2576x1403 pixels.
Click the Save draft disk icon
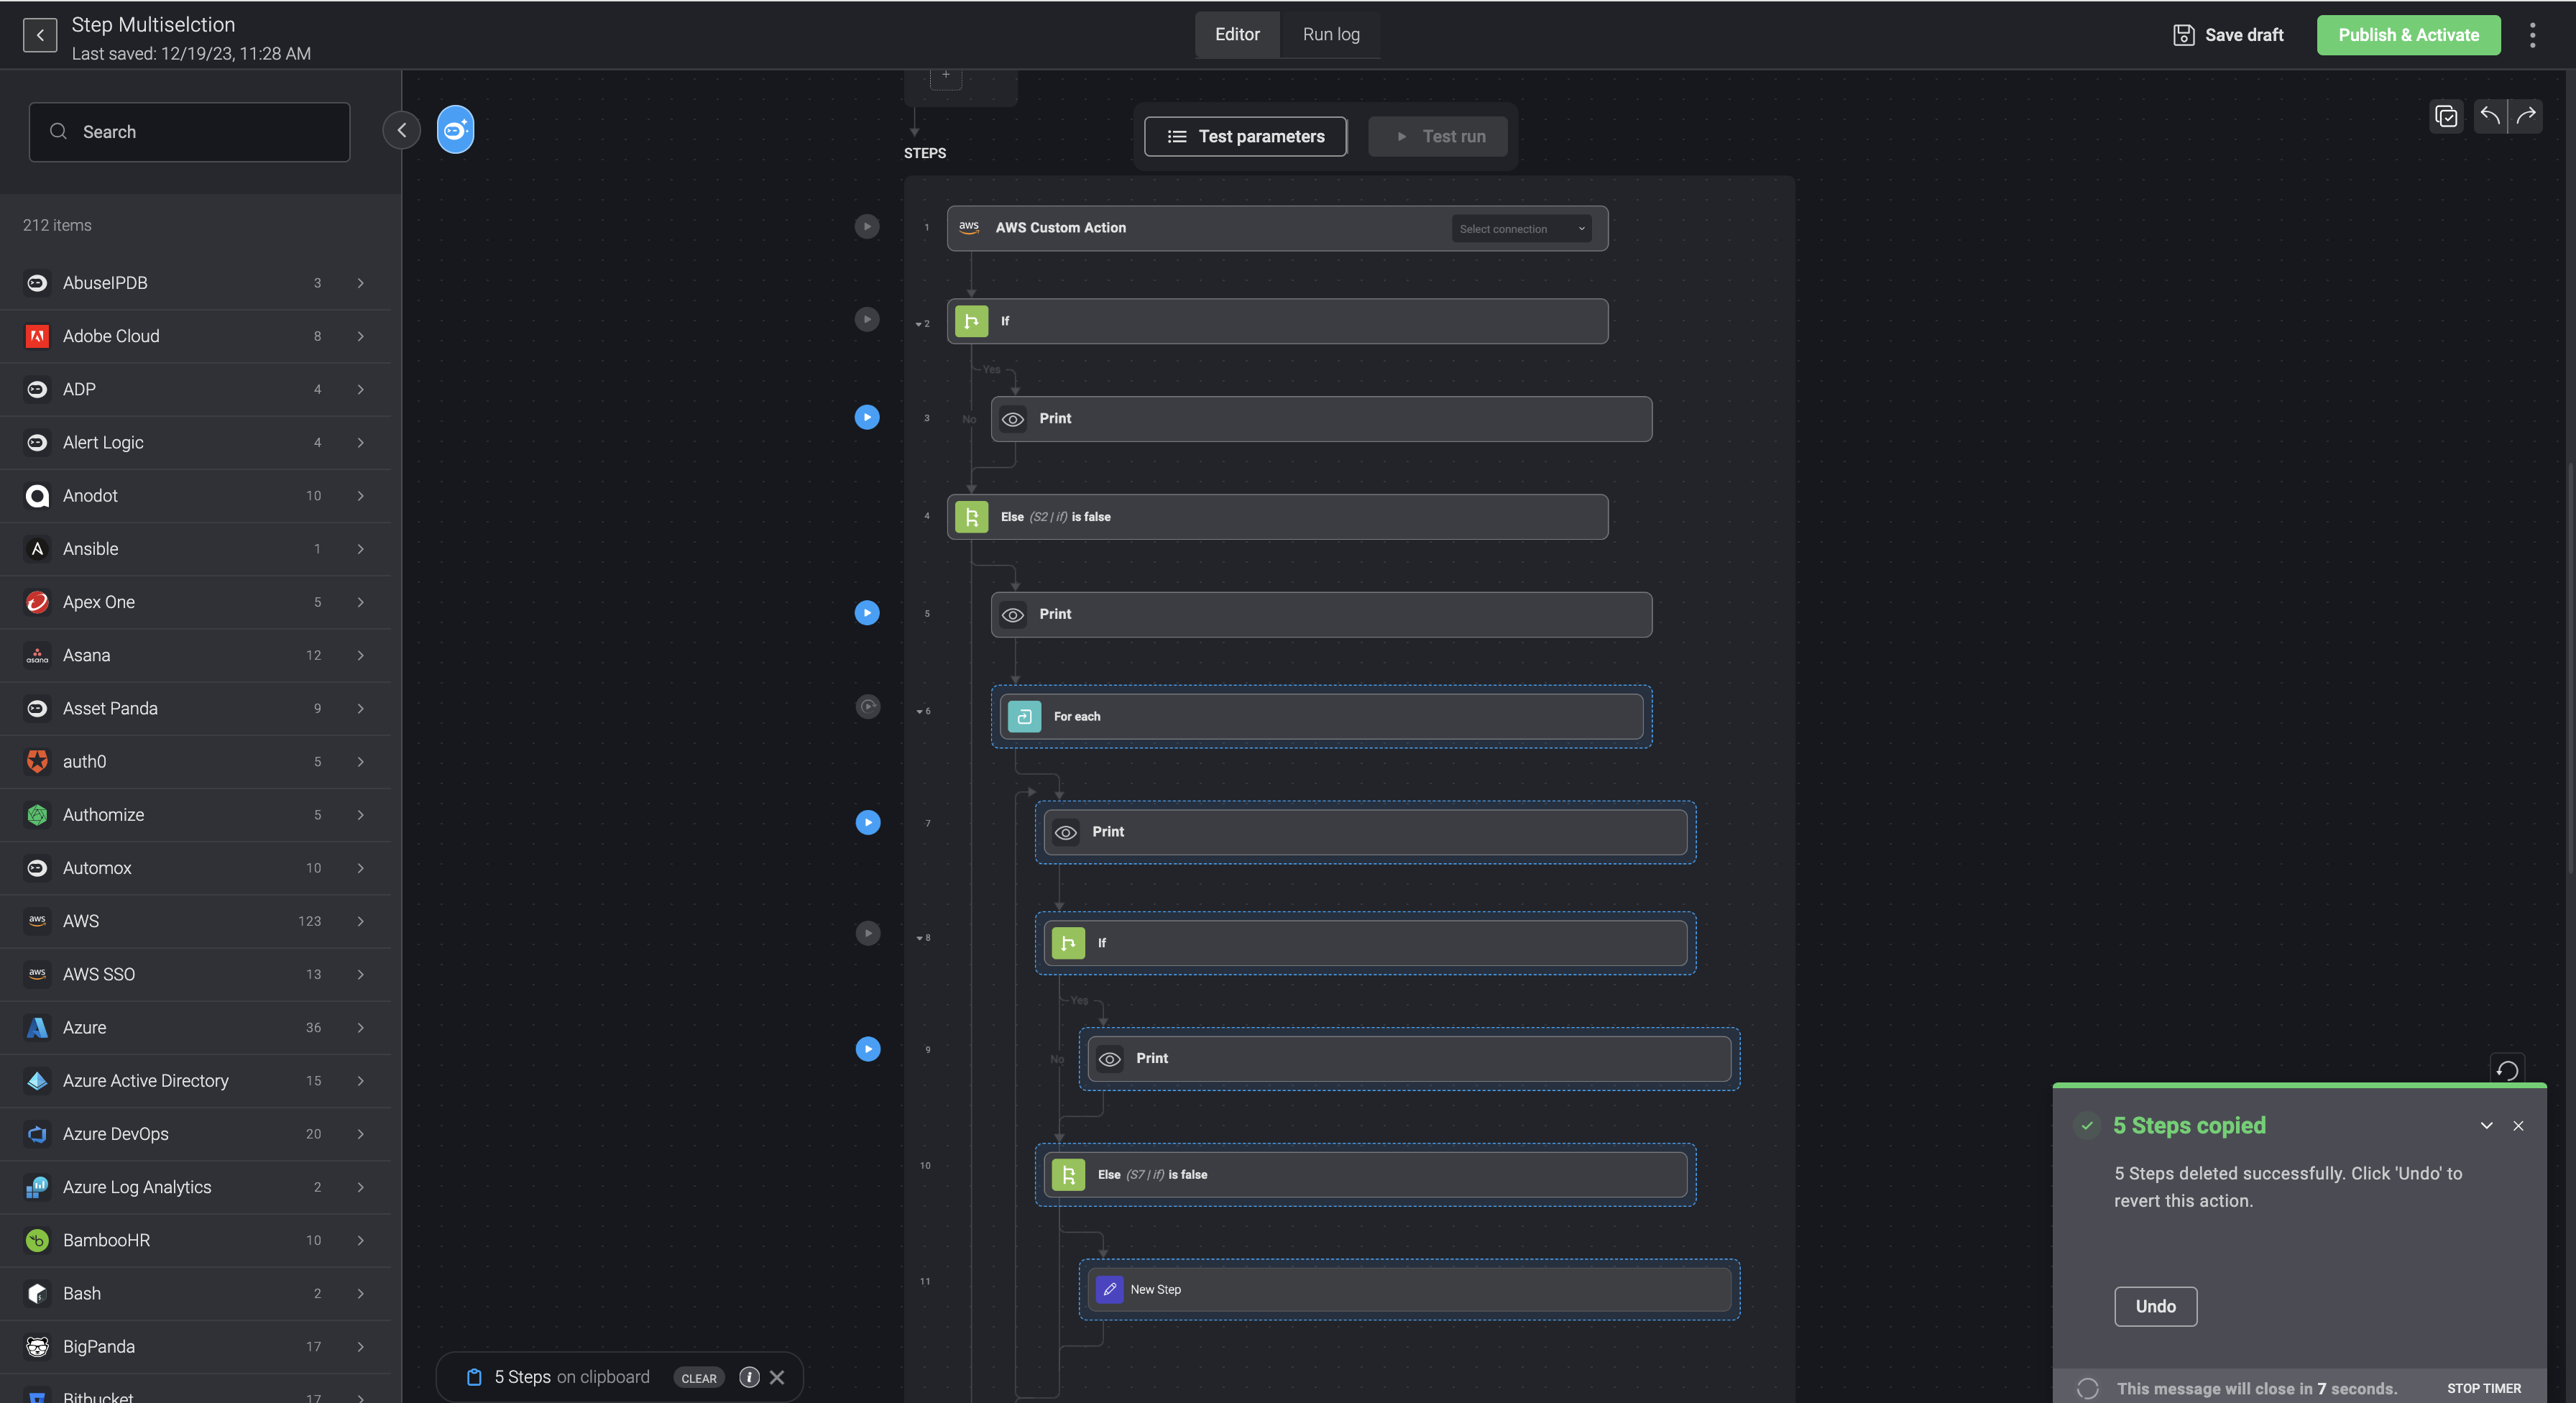(2184, 35)
